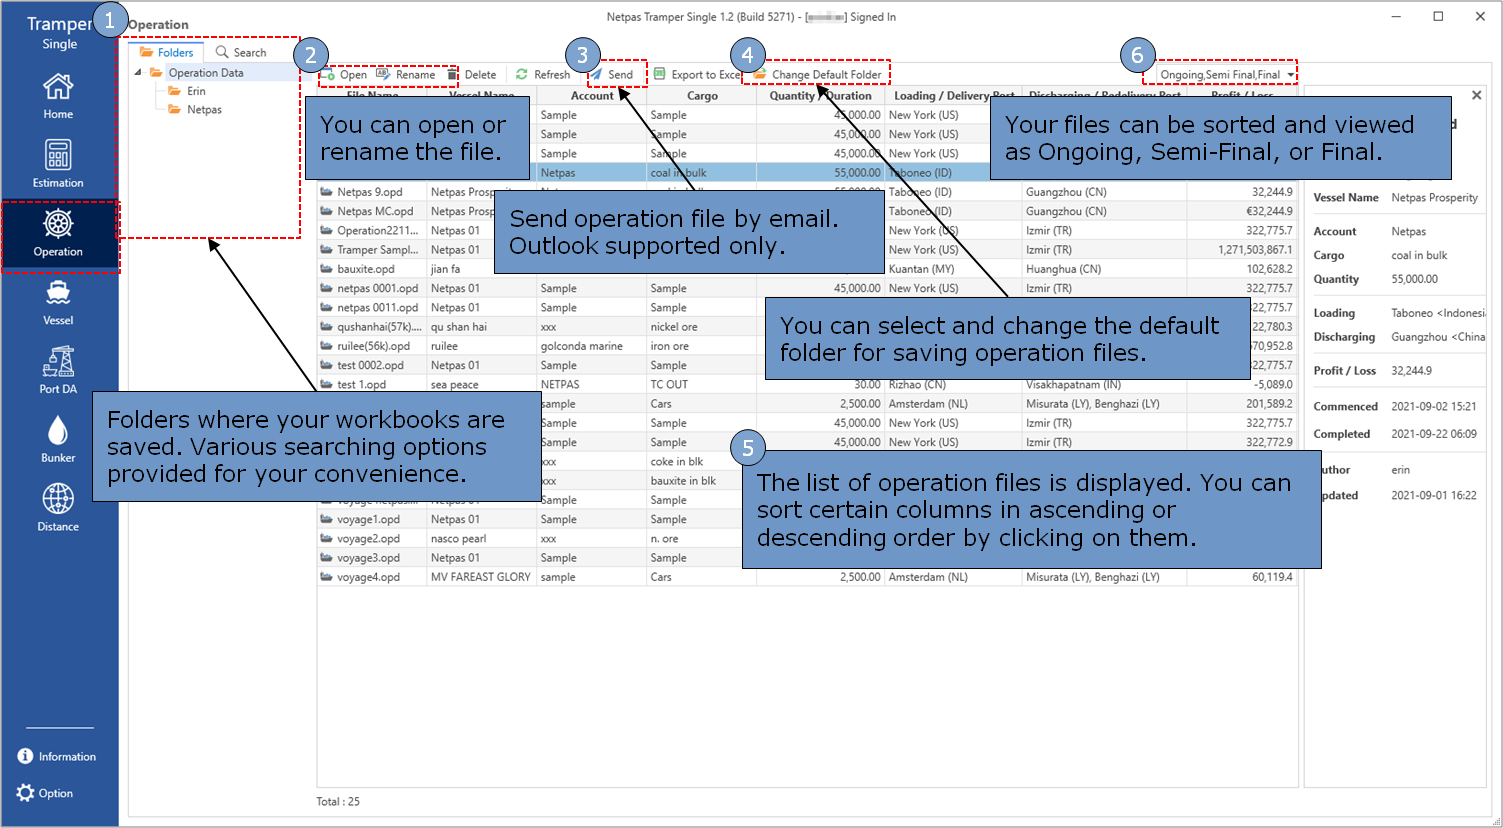Close the file details side panel

point(1476,95)
